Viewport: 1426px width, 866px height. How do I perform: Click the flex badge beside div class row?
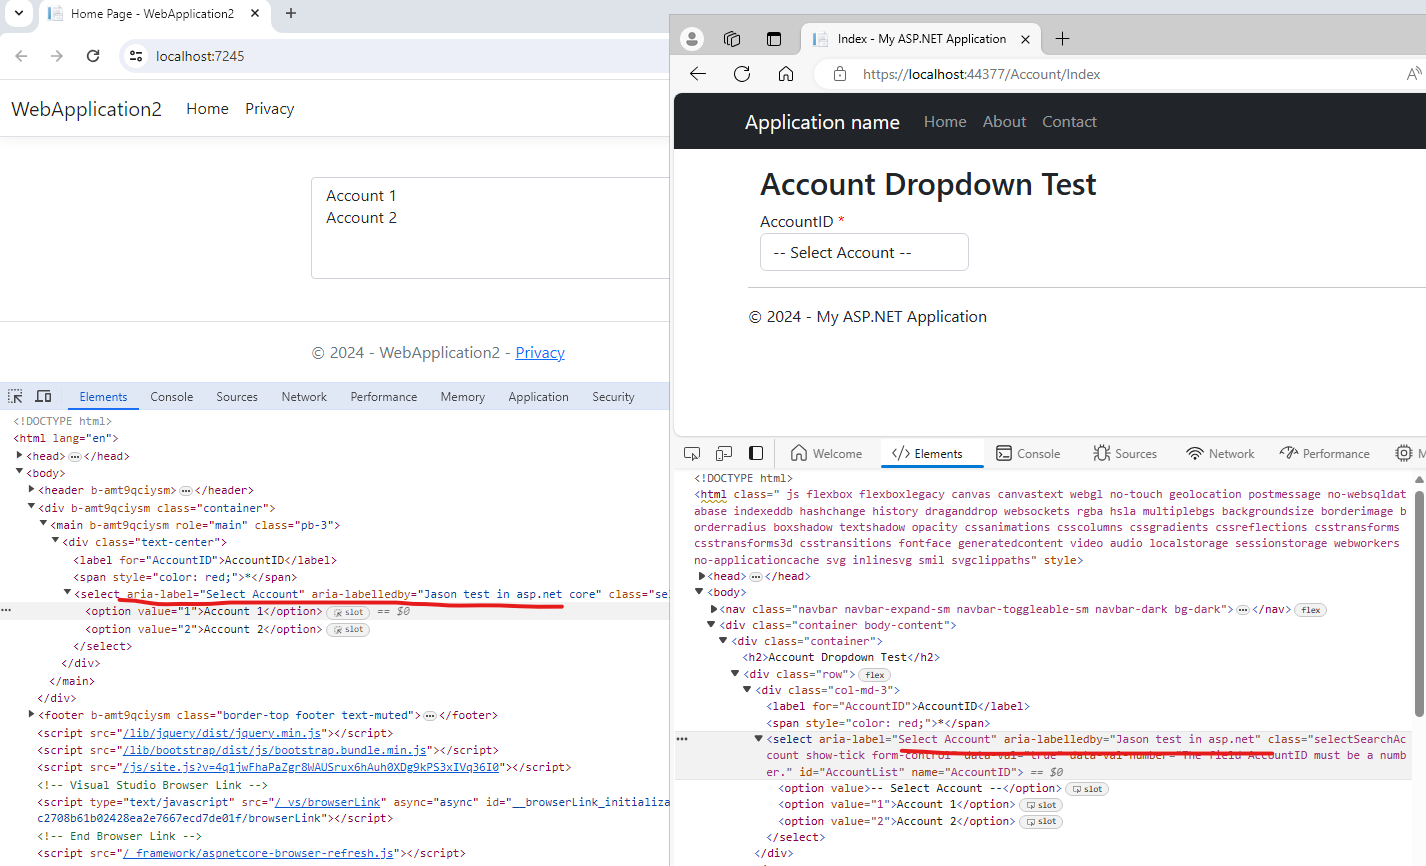pos(875,675)
